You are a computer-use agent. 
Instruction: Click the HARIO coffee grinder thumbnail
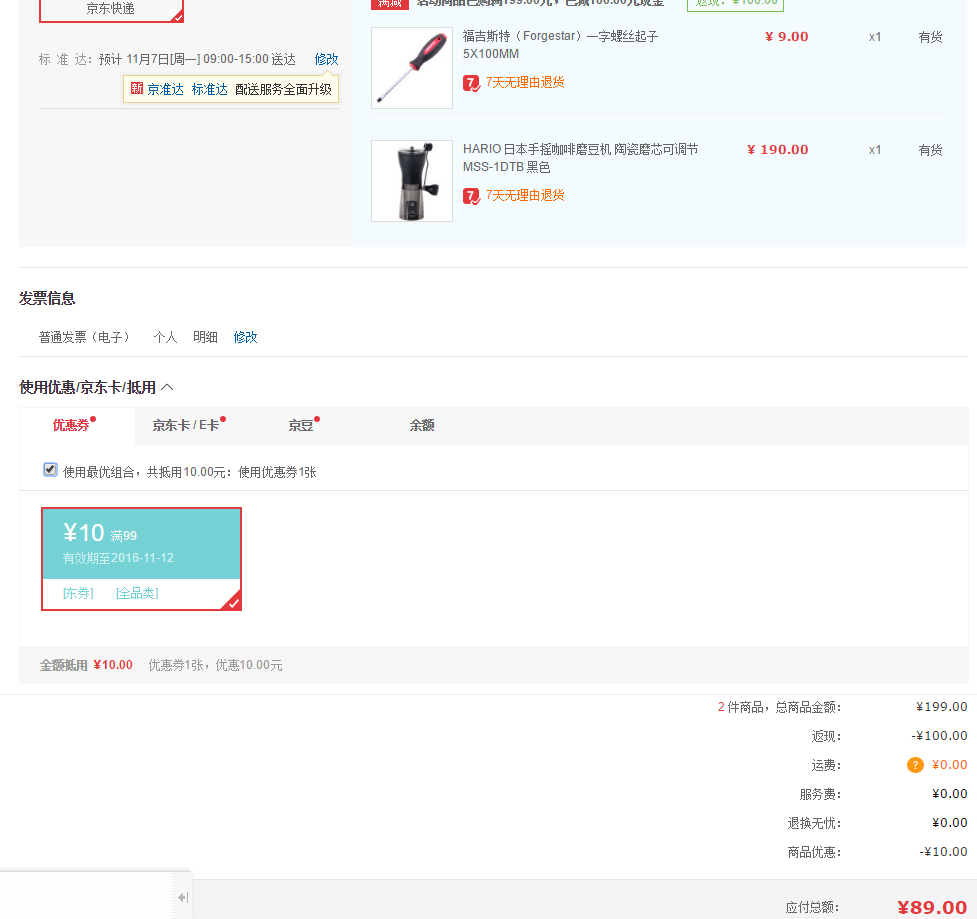412,181
